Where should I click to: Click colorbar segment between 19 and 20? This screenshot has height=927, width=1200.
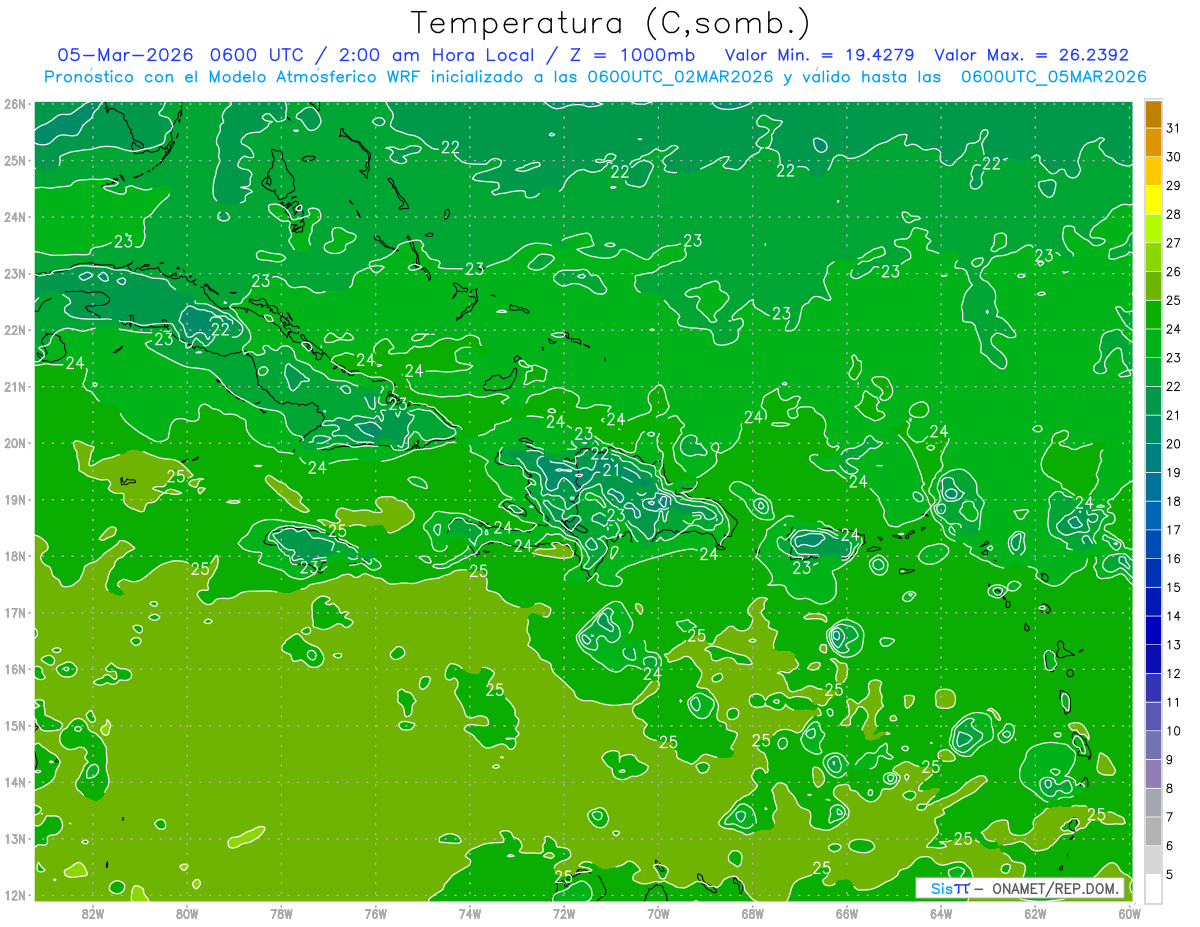click(1153, 457)
